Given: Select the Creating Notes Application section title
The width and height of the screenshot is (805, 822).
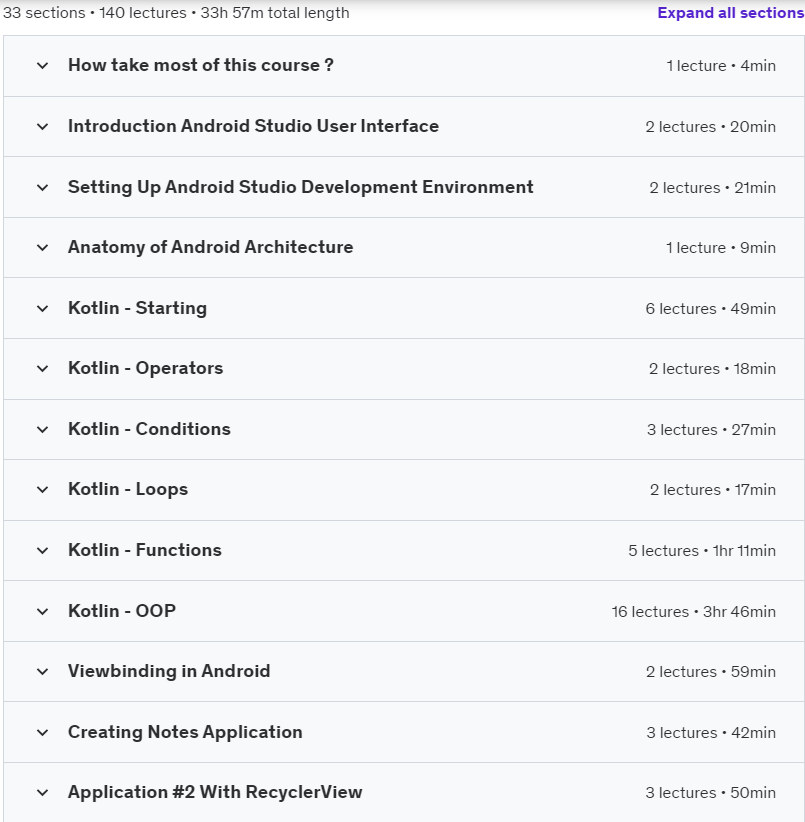Looking at the screenshot, I should click(x=185, y=732).
